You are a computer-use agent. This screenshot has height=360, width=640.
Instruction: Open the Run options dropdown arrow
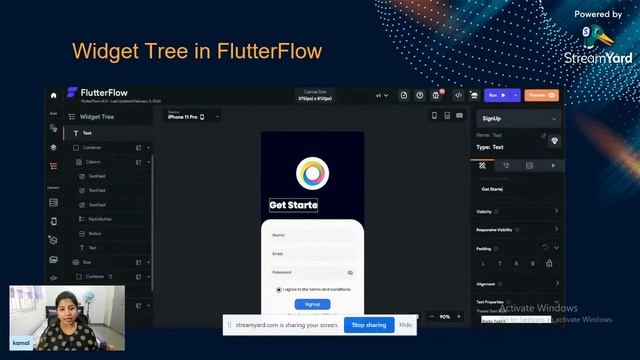tap(516, 95)
